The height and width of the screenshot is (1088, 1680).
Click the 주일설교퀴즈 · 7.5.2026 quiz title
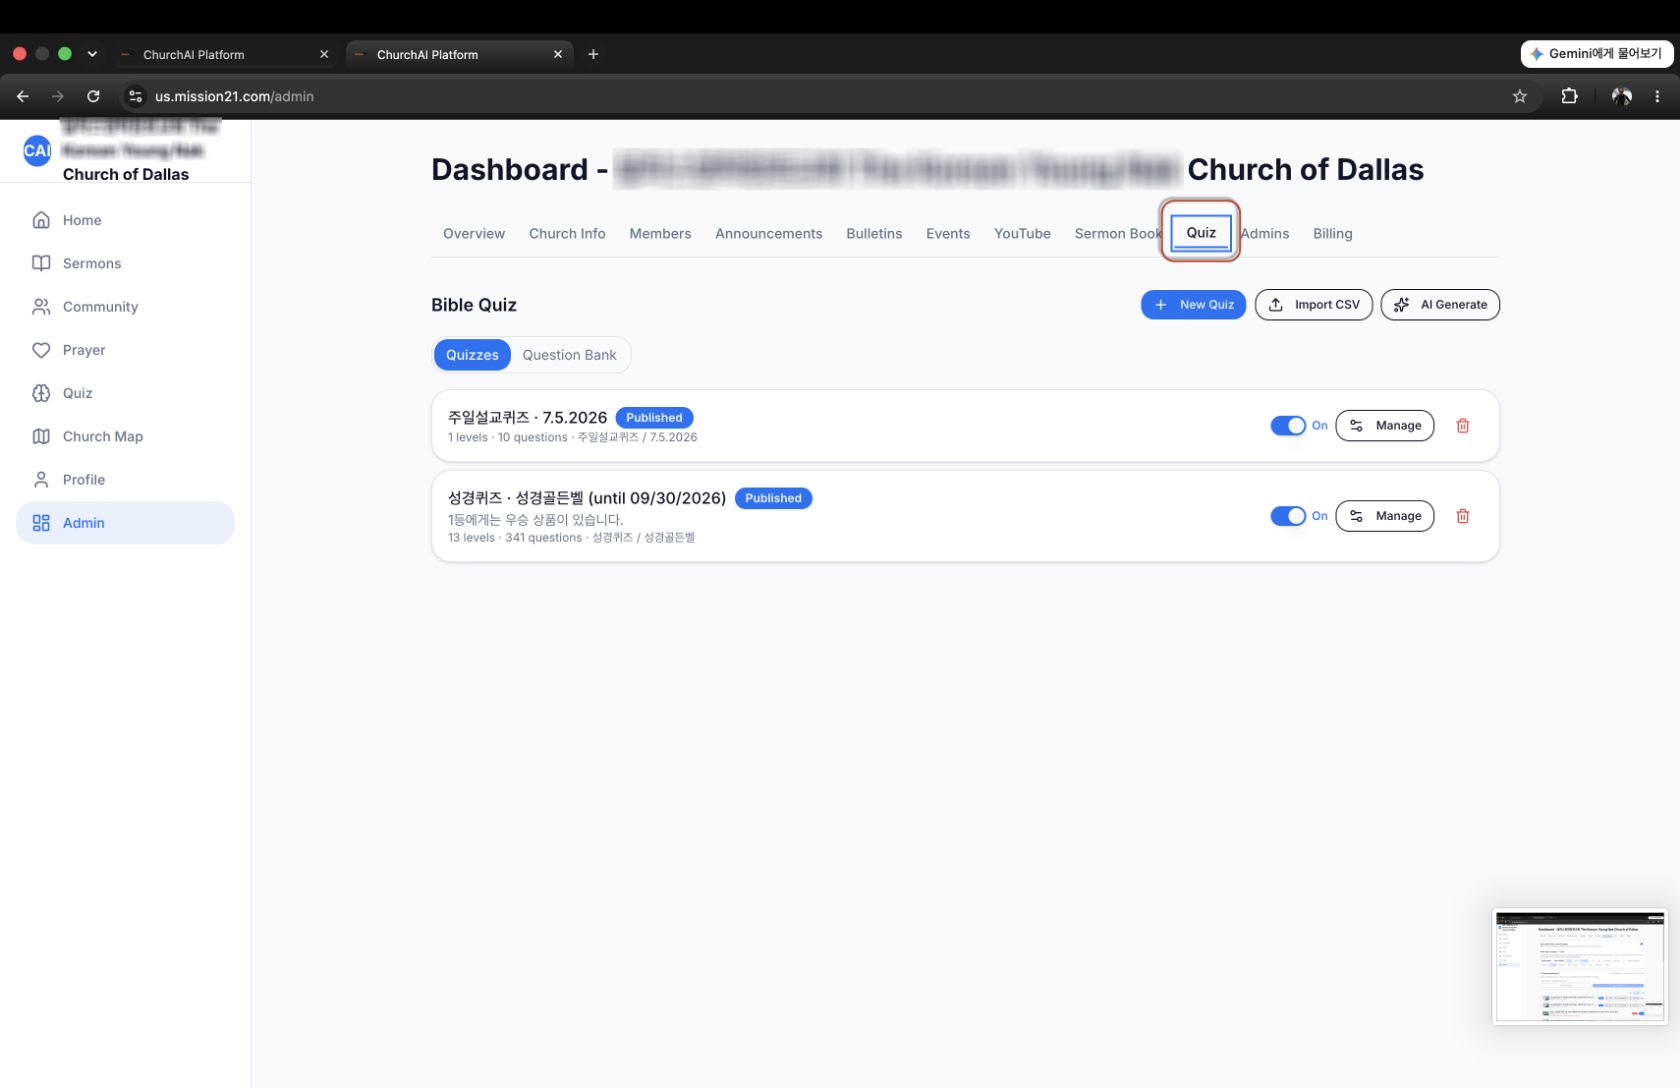click(527, 418)
